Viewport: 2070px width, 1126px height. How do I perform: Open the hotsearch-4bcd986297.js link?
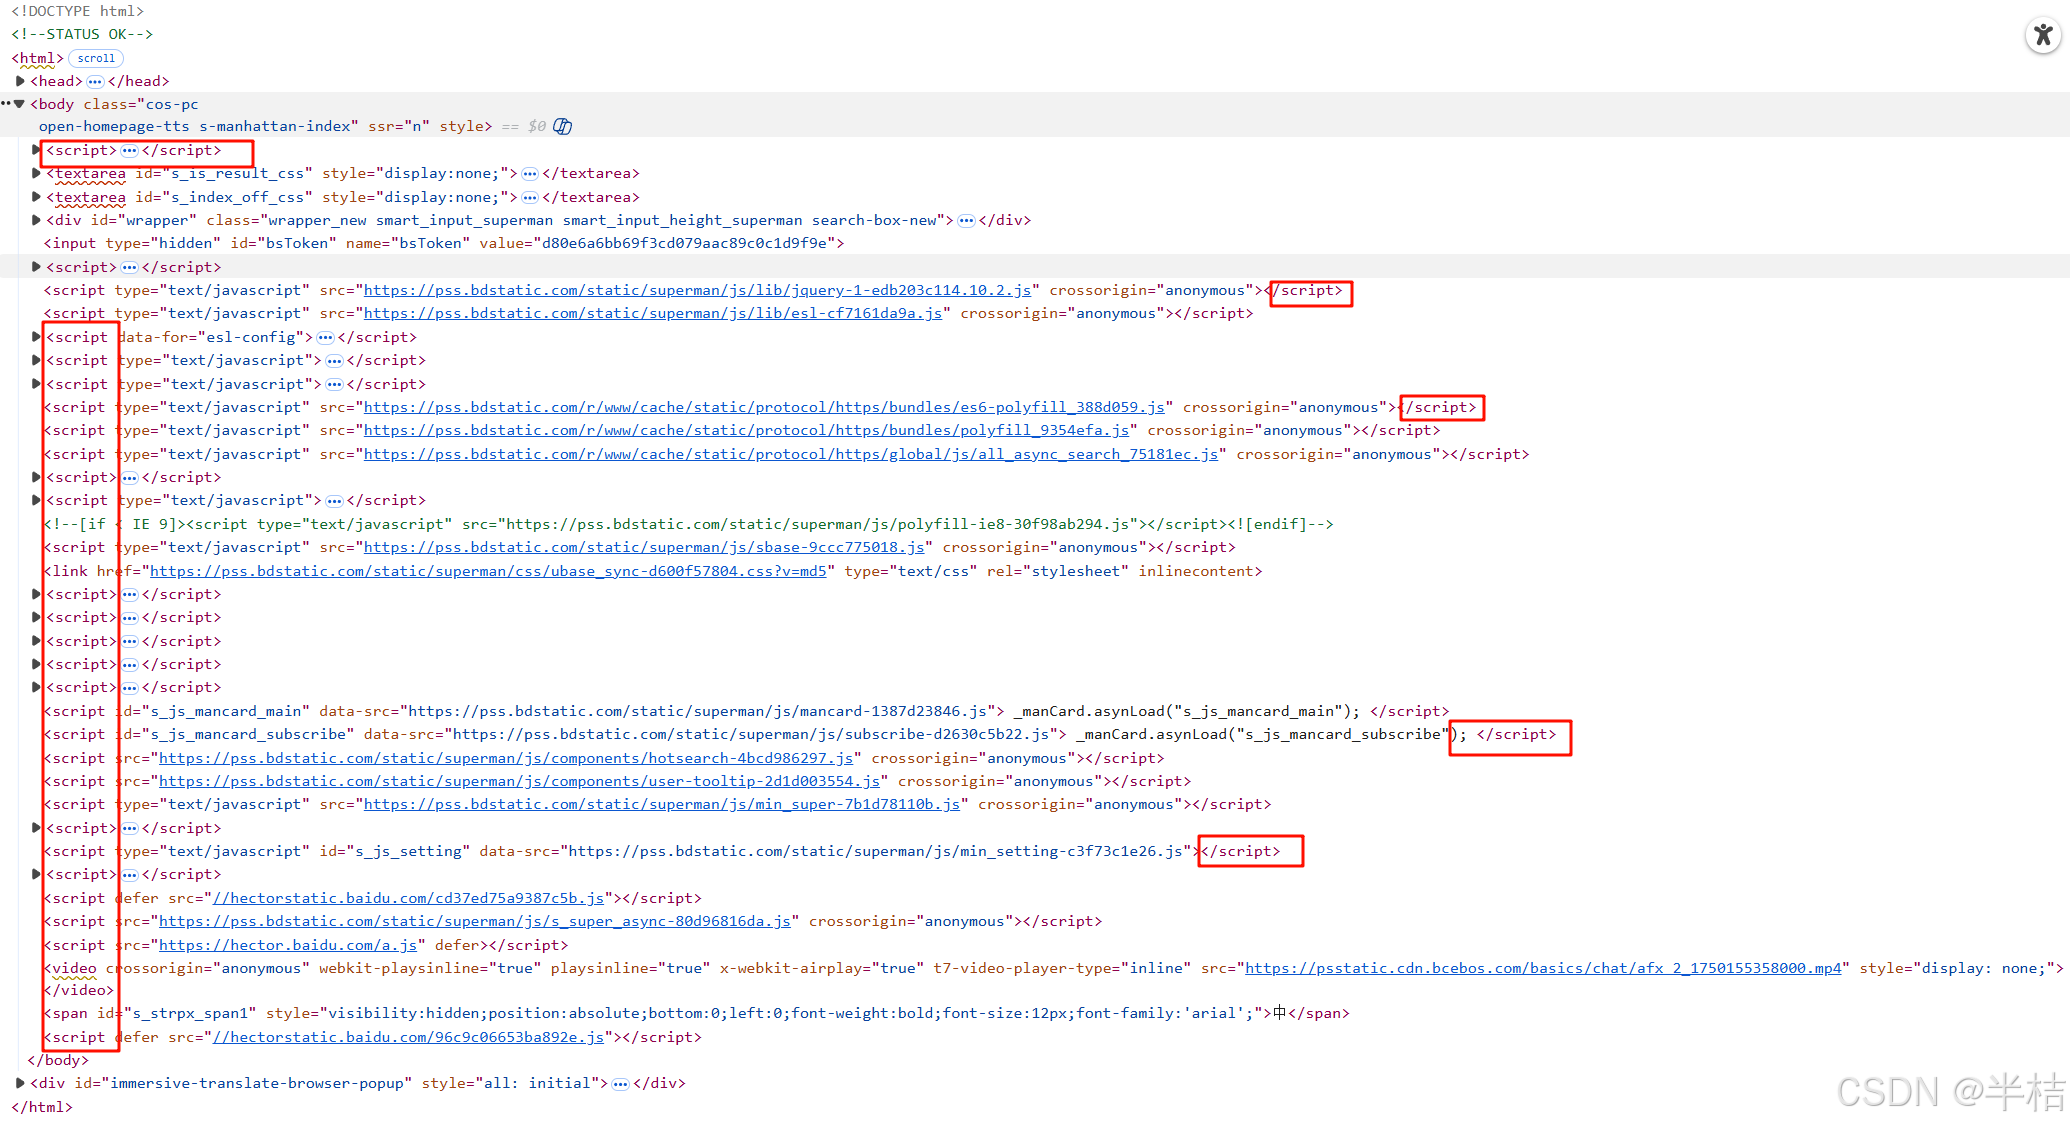506,758
